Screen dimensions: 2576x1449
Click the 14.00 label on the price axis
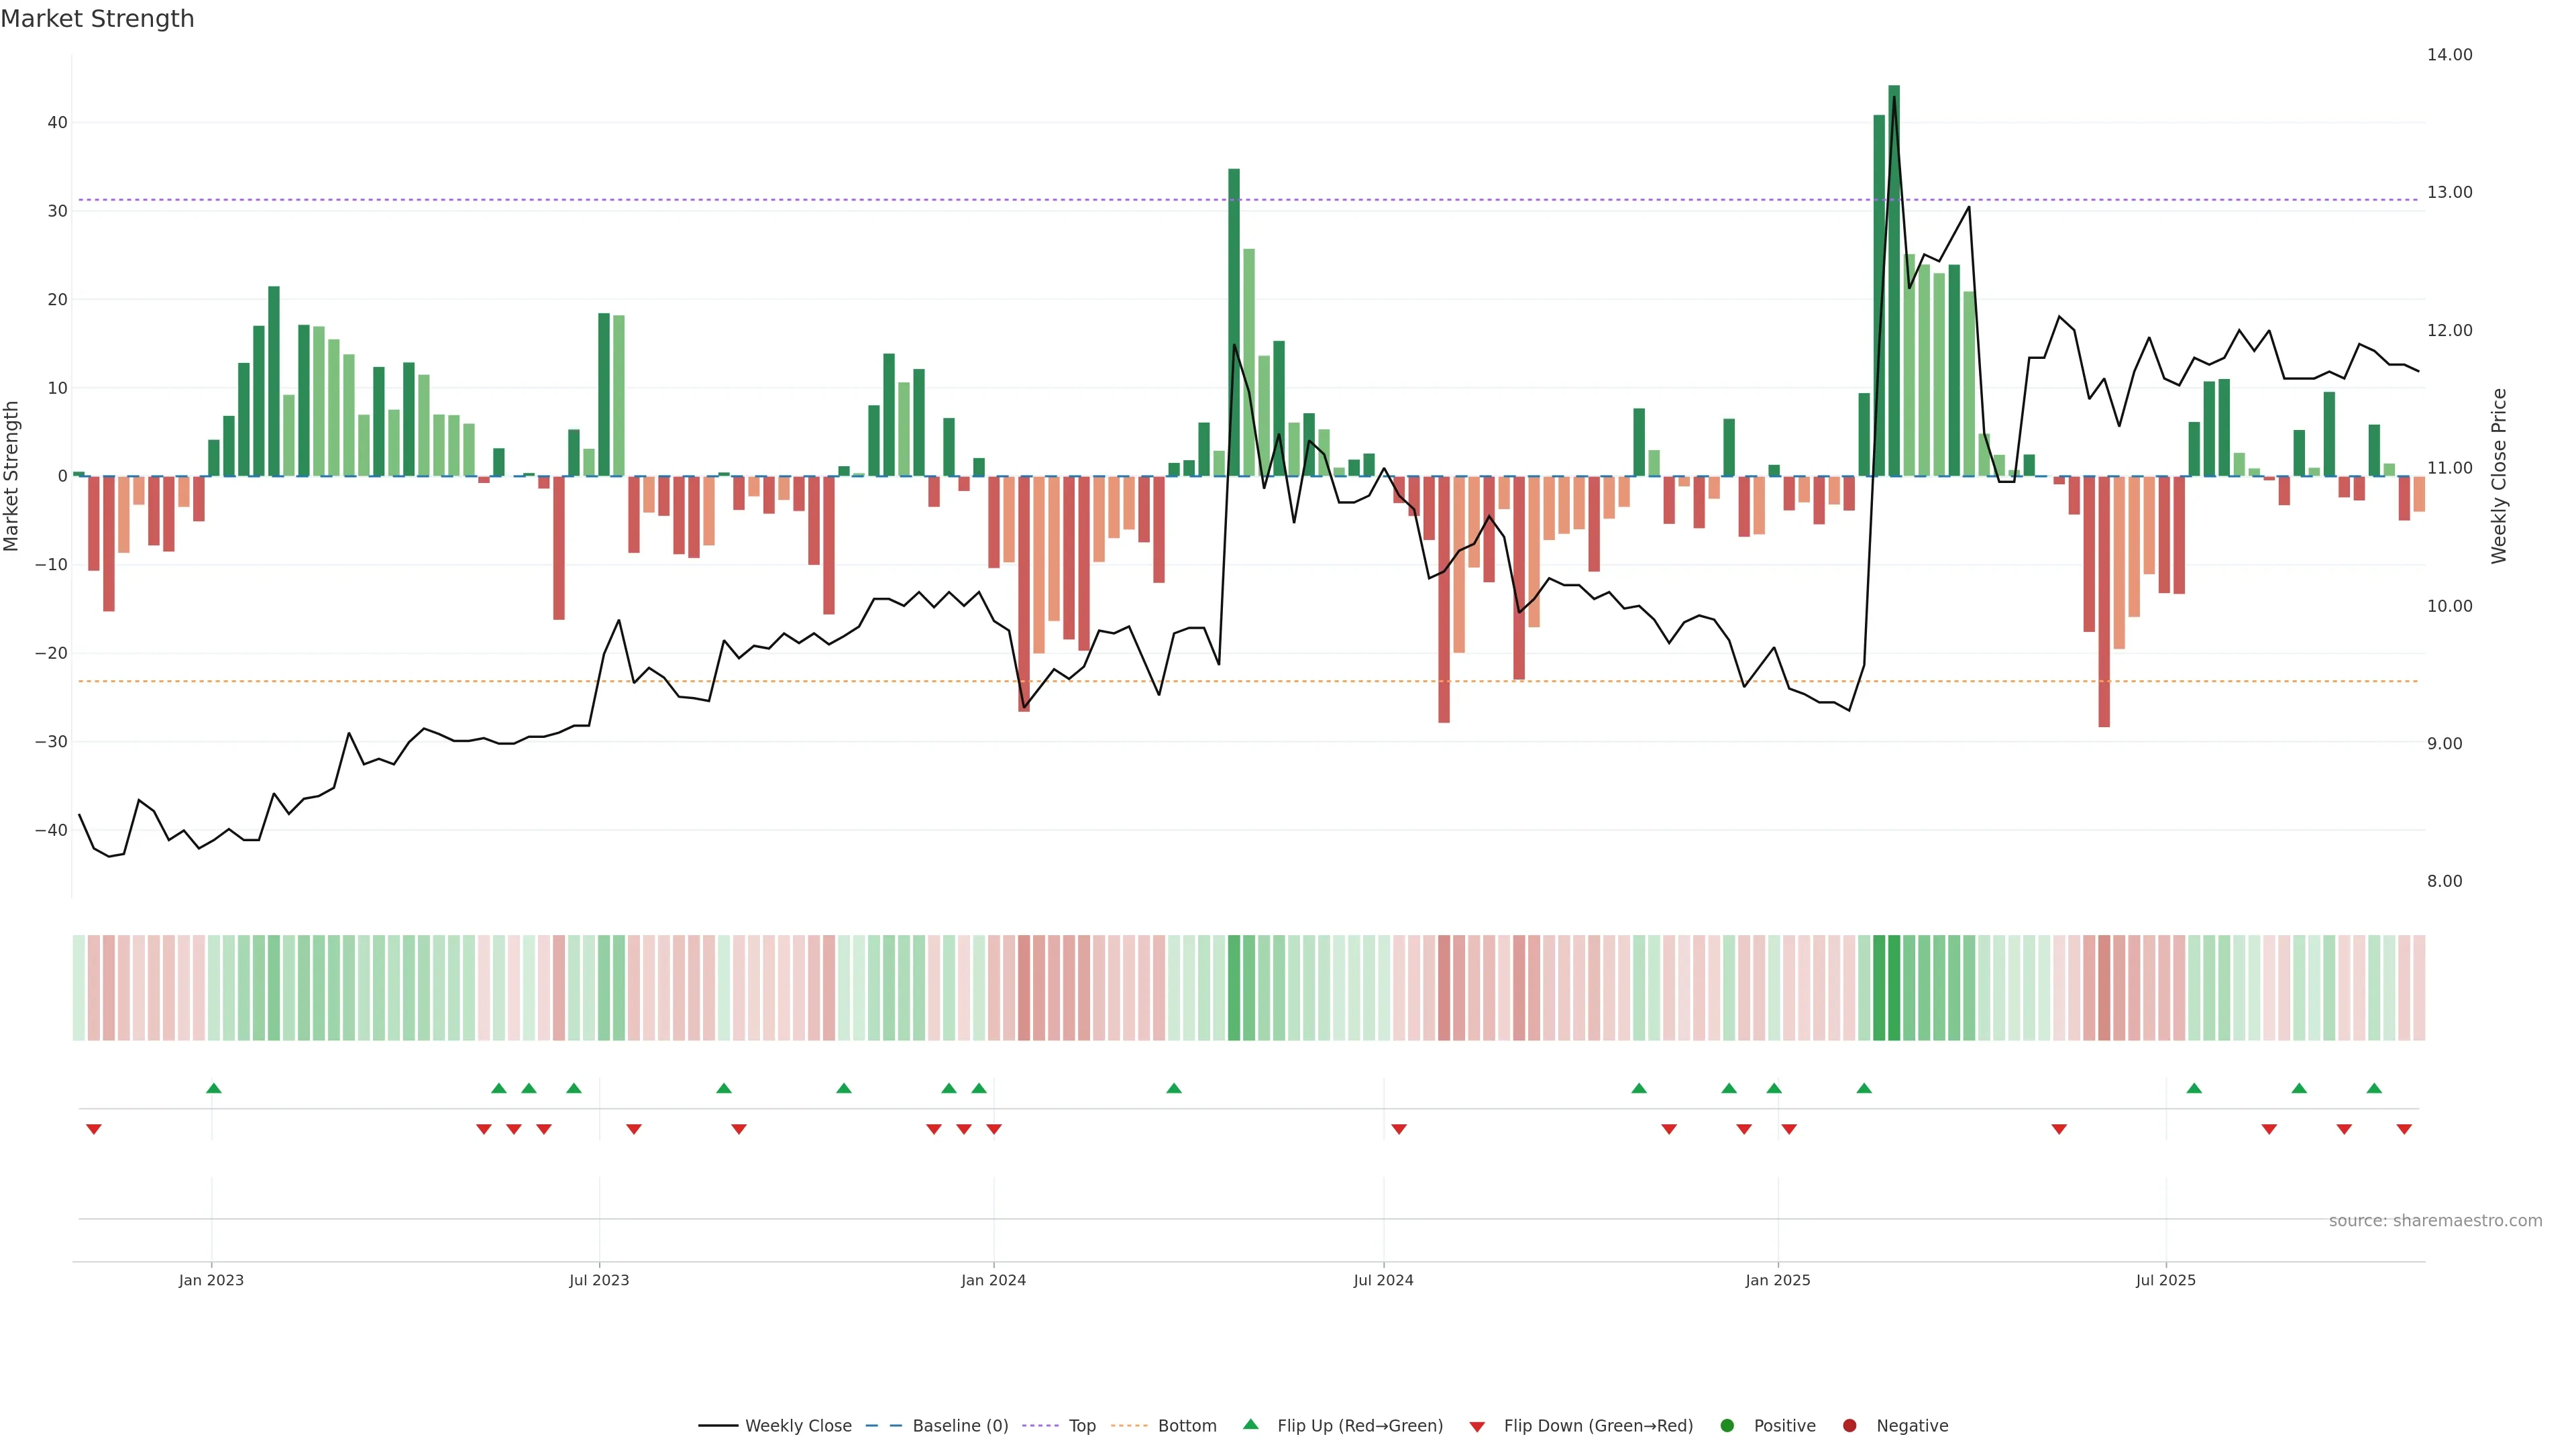point(2449,55)
